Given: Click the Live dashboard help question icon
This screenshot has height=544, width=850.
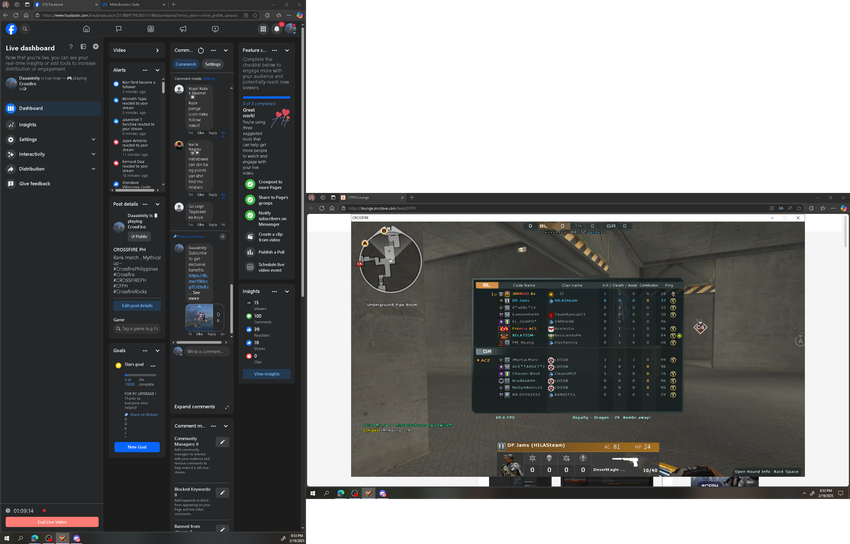Looking at the screenshot, I should click(70, 47).
